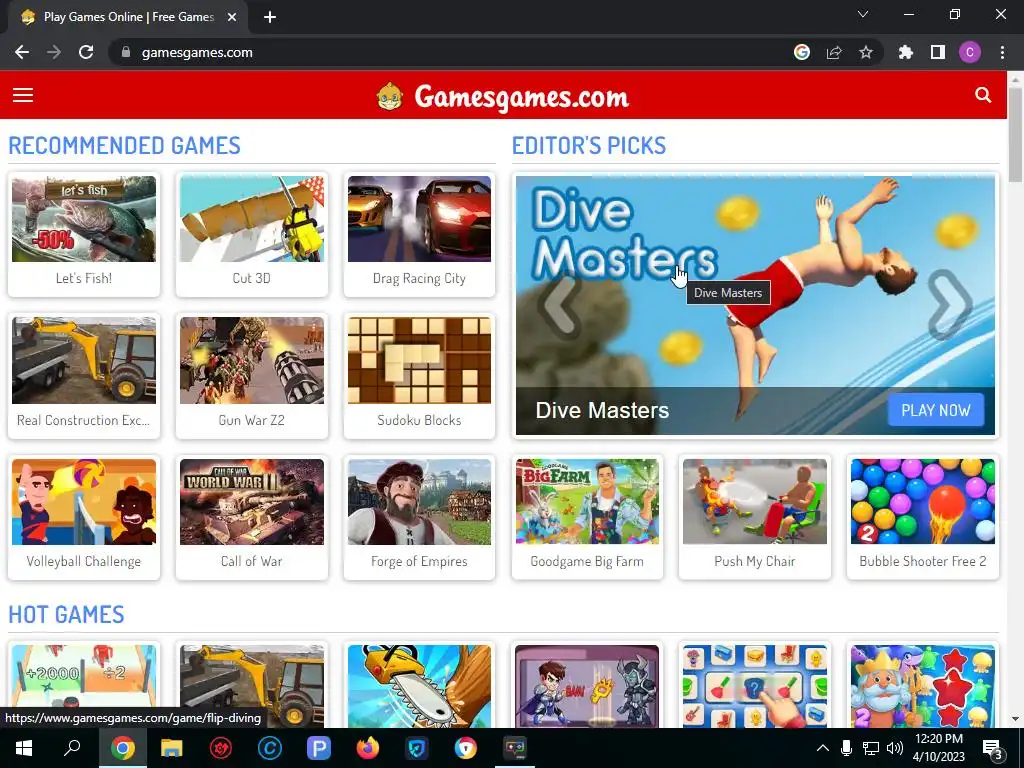Open the Volleyball Challenge game
The width and height of the screenshot is (1024, 768).
[84, 517]
